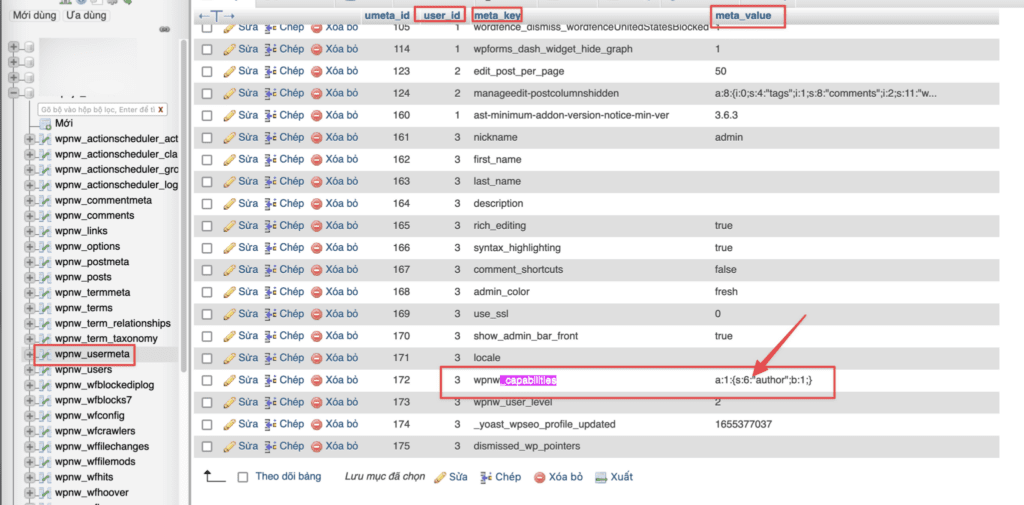Click the red delete icon for row 124
The height and width of the screenshot is (505, 1024).
pyautogui.click(x=317, y=93)
